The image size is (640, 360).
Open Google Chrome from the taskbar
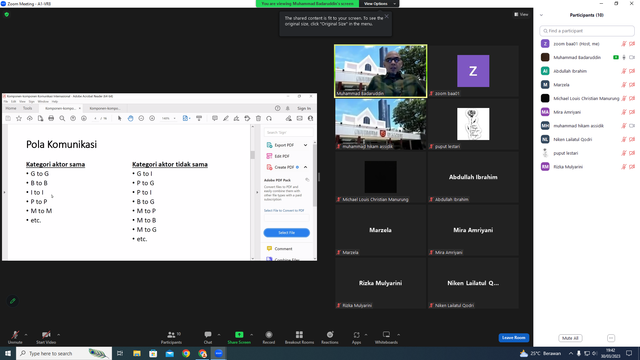(x=186, y=353)
